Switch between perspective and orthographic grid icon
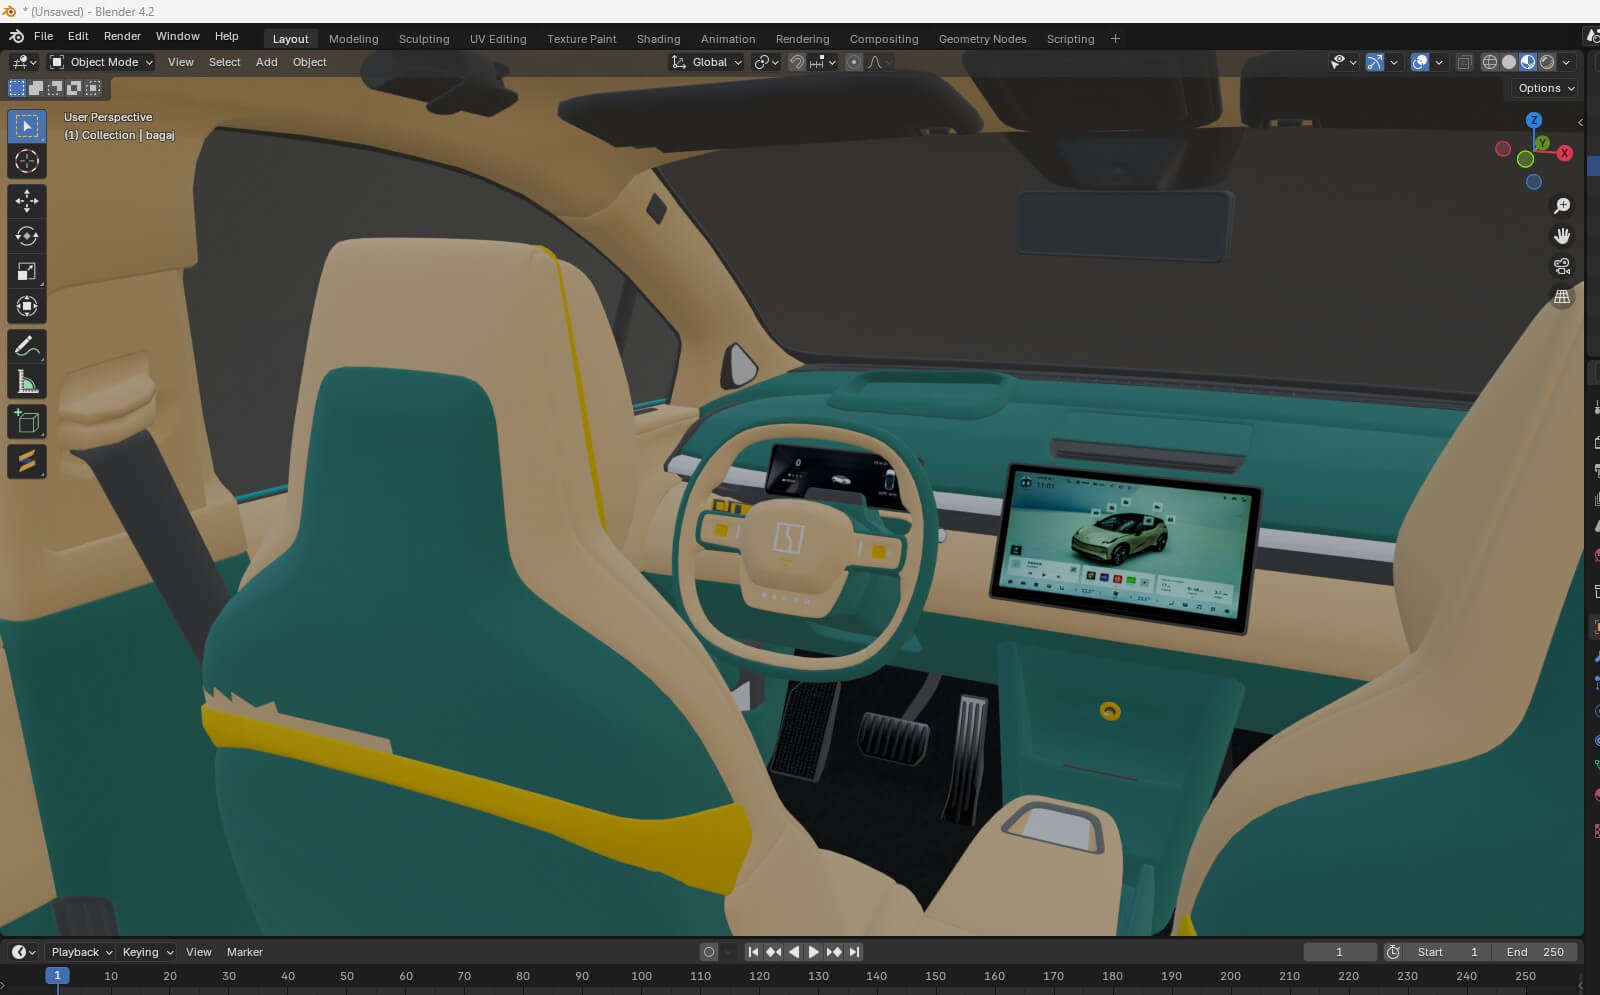 click(x=1561, y=297)
